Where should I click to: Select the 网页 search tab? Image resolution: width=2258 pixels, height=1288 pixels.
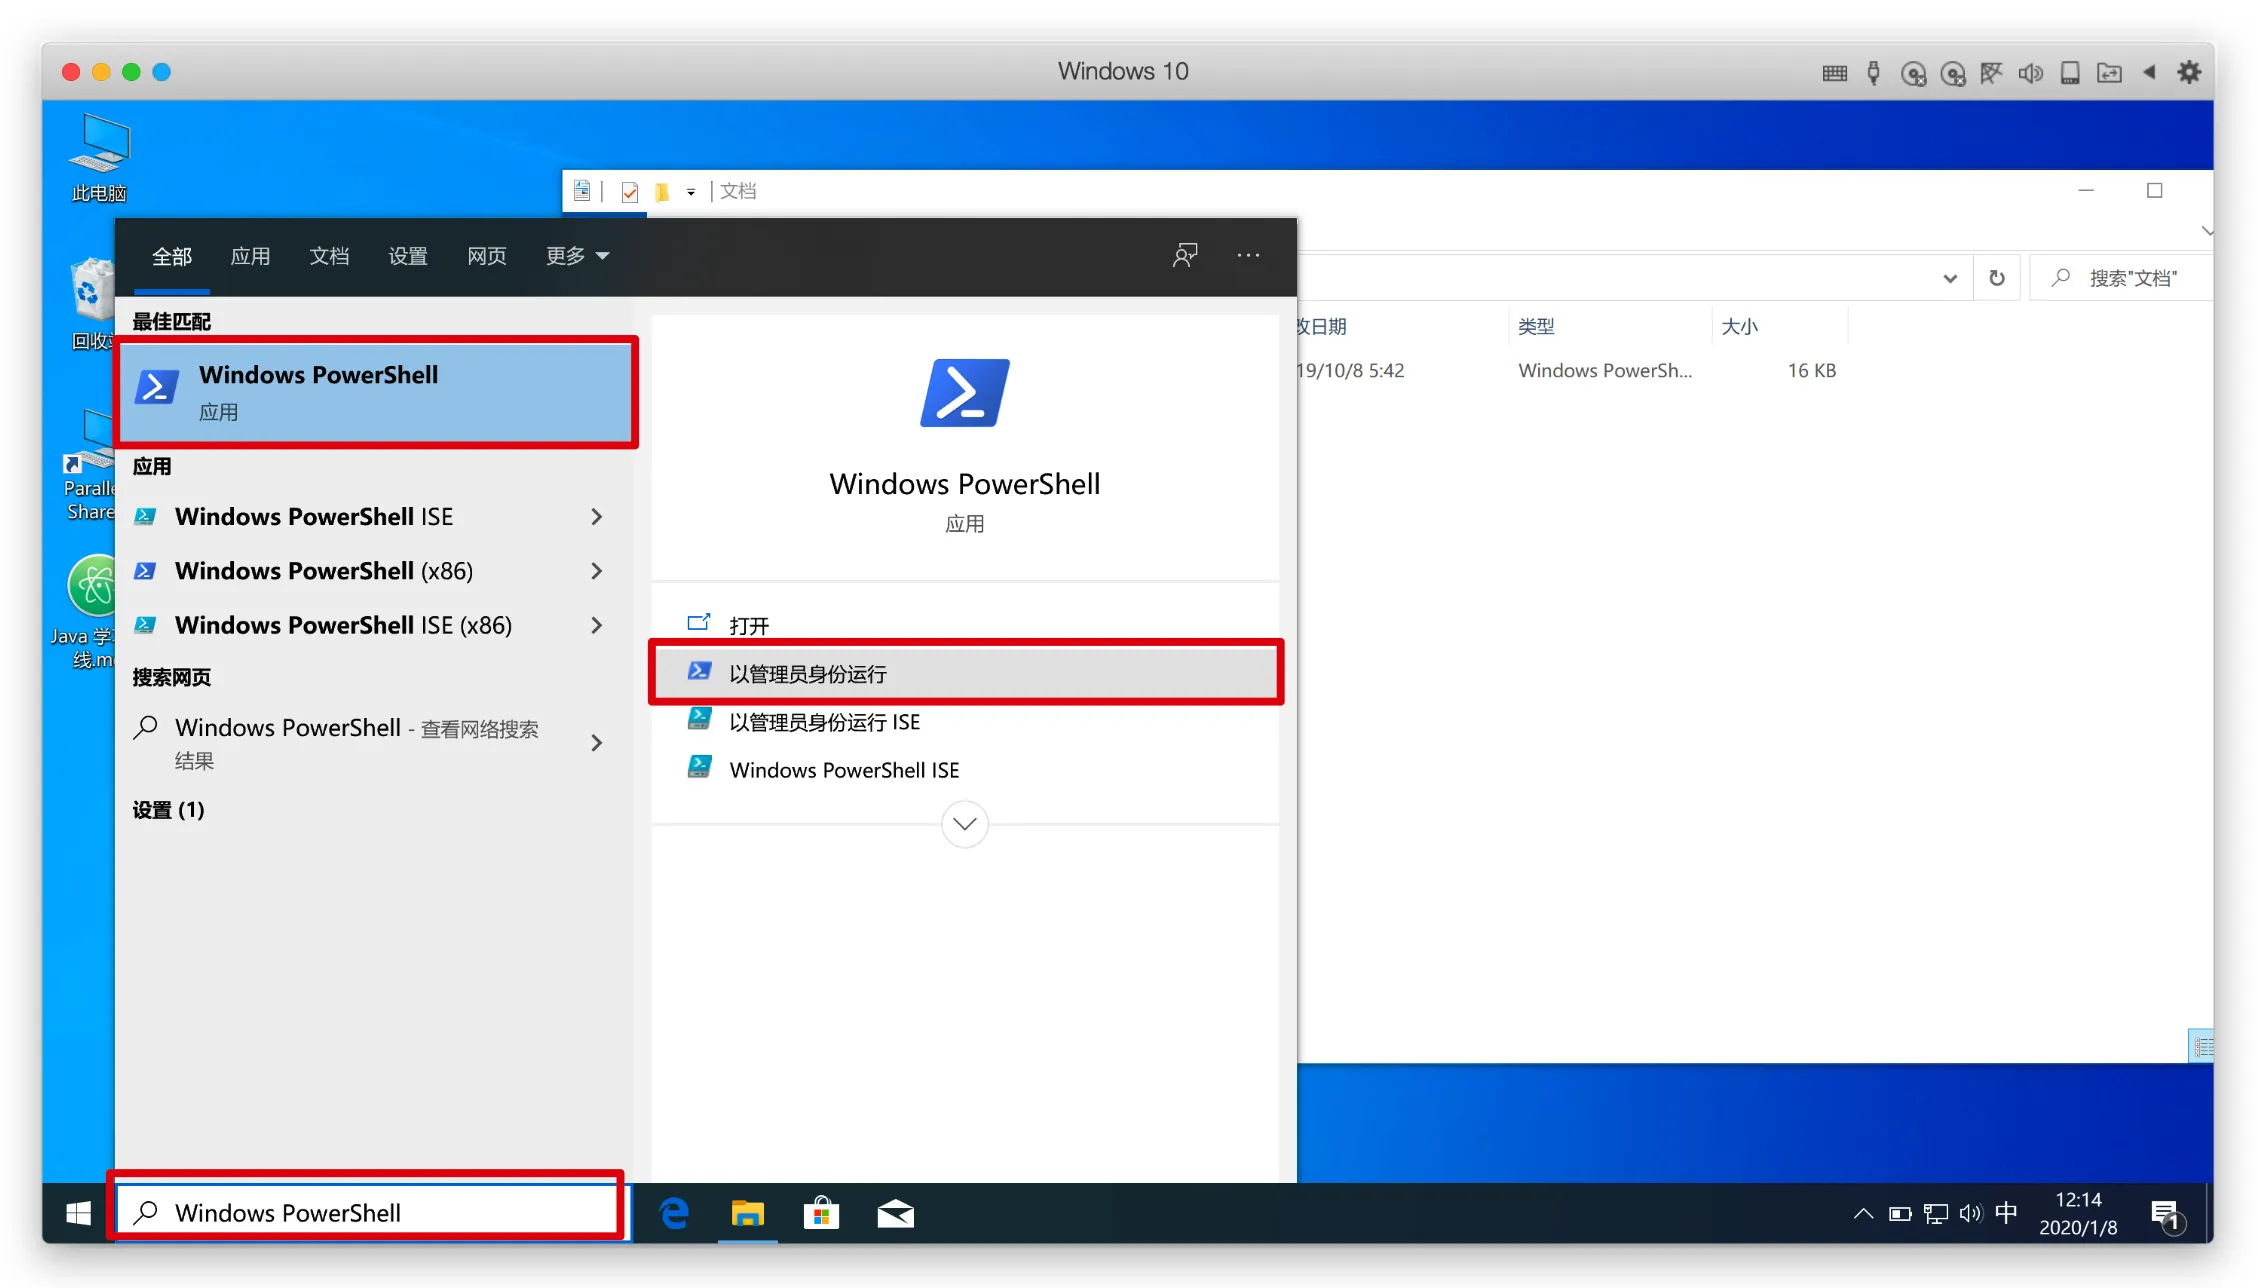(487, 257)
